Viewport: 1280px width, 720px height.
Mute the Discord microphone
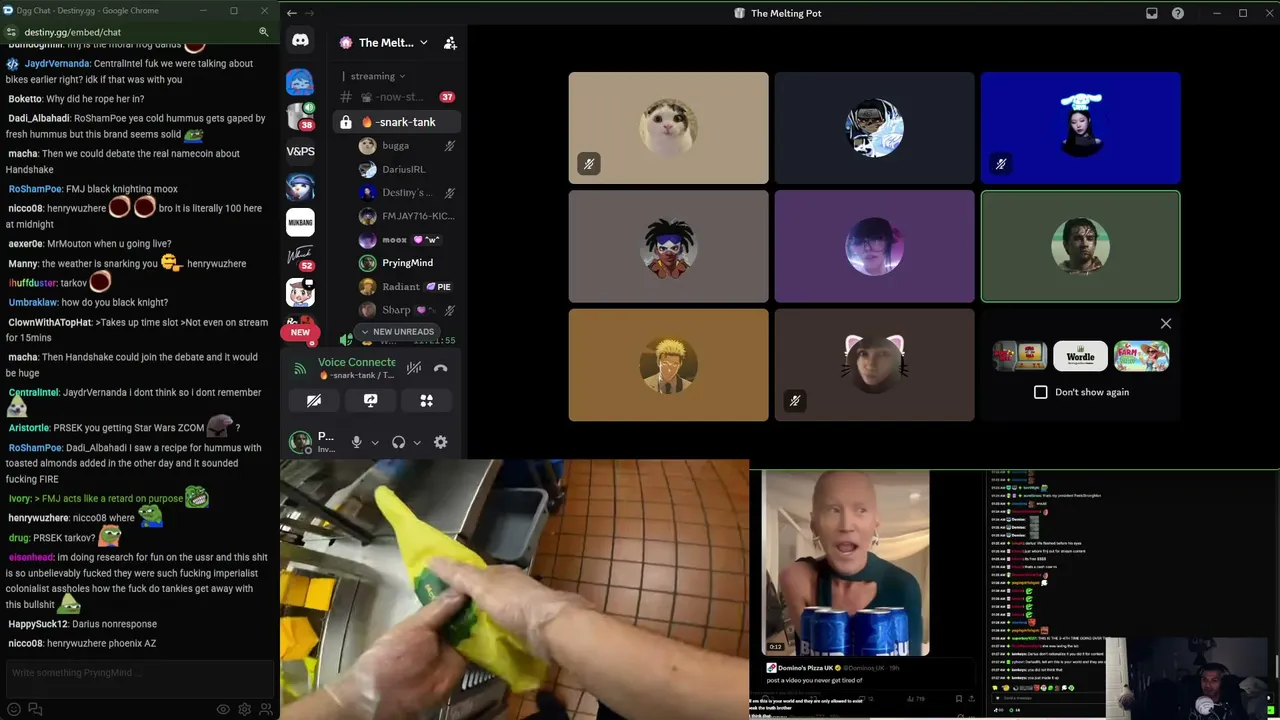tap(356, 442)
